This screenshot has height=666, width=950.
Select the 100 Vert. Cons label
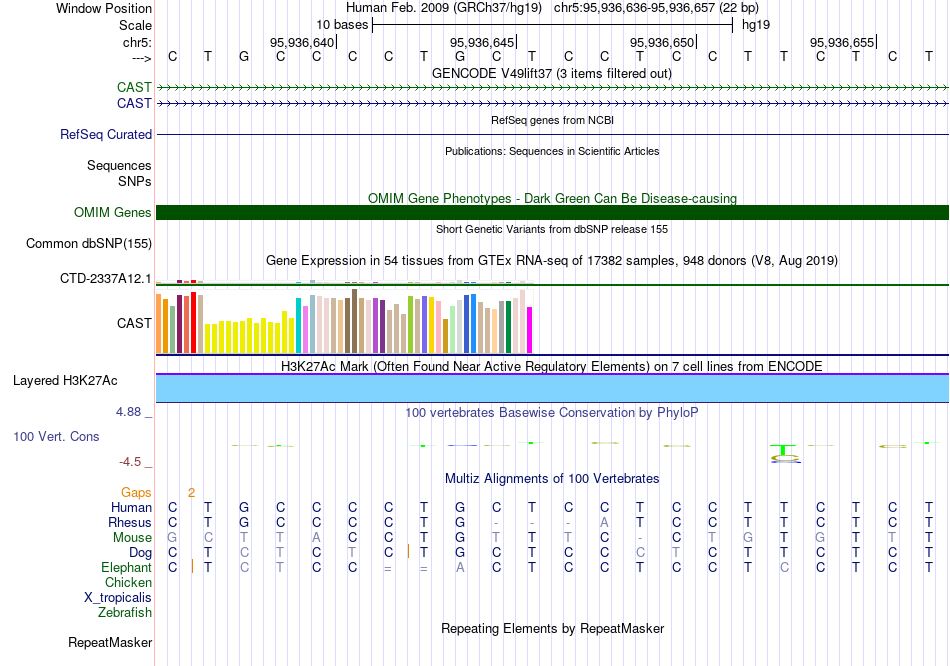(x=56, y=437)
